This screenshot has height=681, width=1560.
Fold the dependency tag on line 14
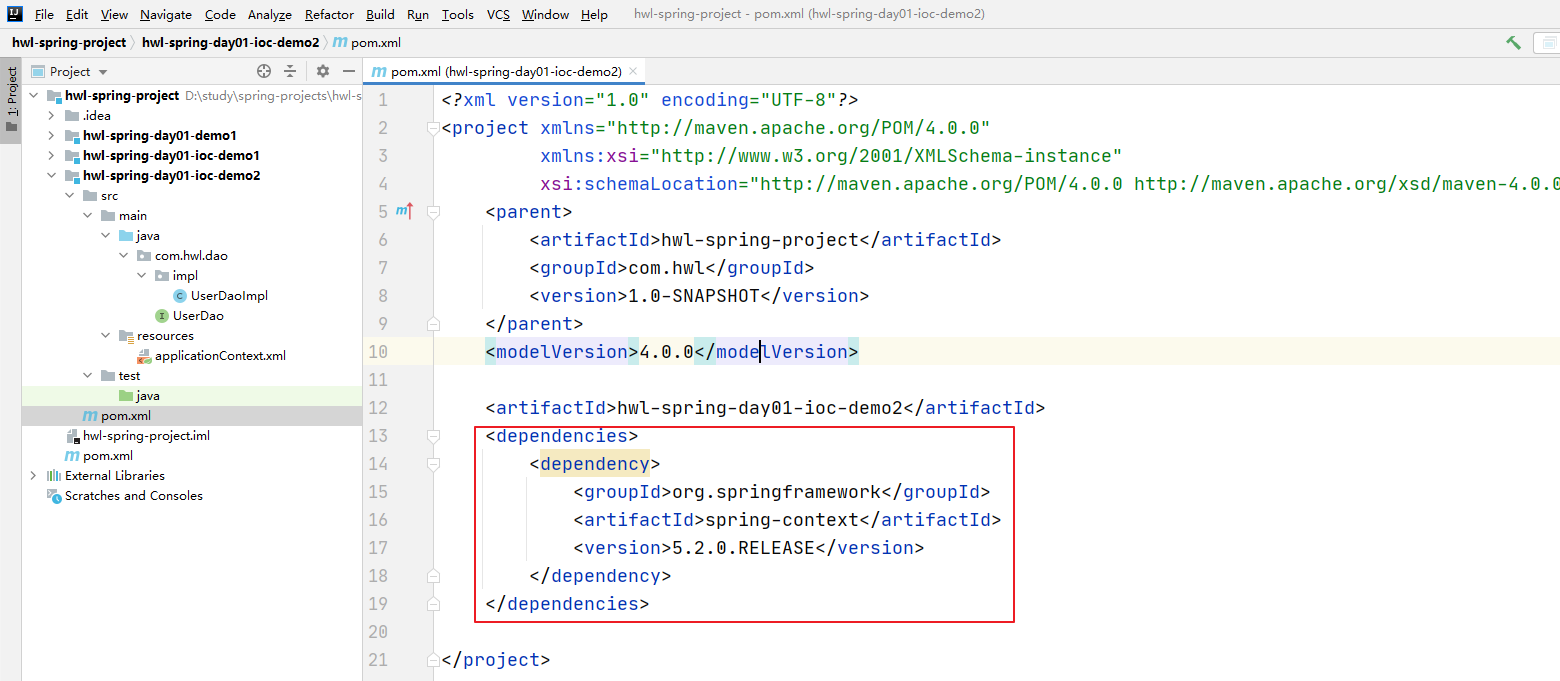(x=432, y=464)
